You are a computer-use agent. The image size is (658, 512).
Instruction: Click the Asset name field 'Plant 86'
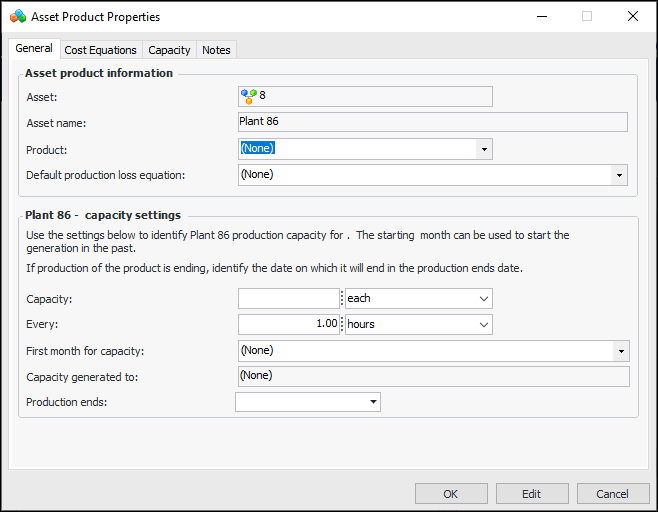click(432, 122)
